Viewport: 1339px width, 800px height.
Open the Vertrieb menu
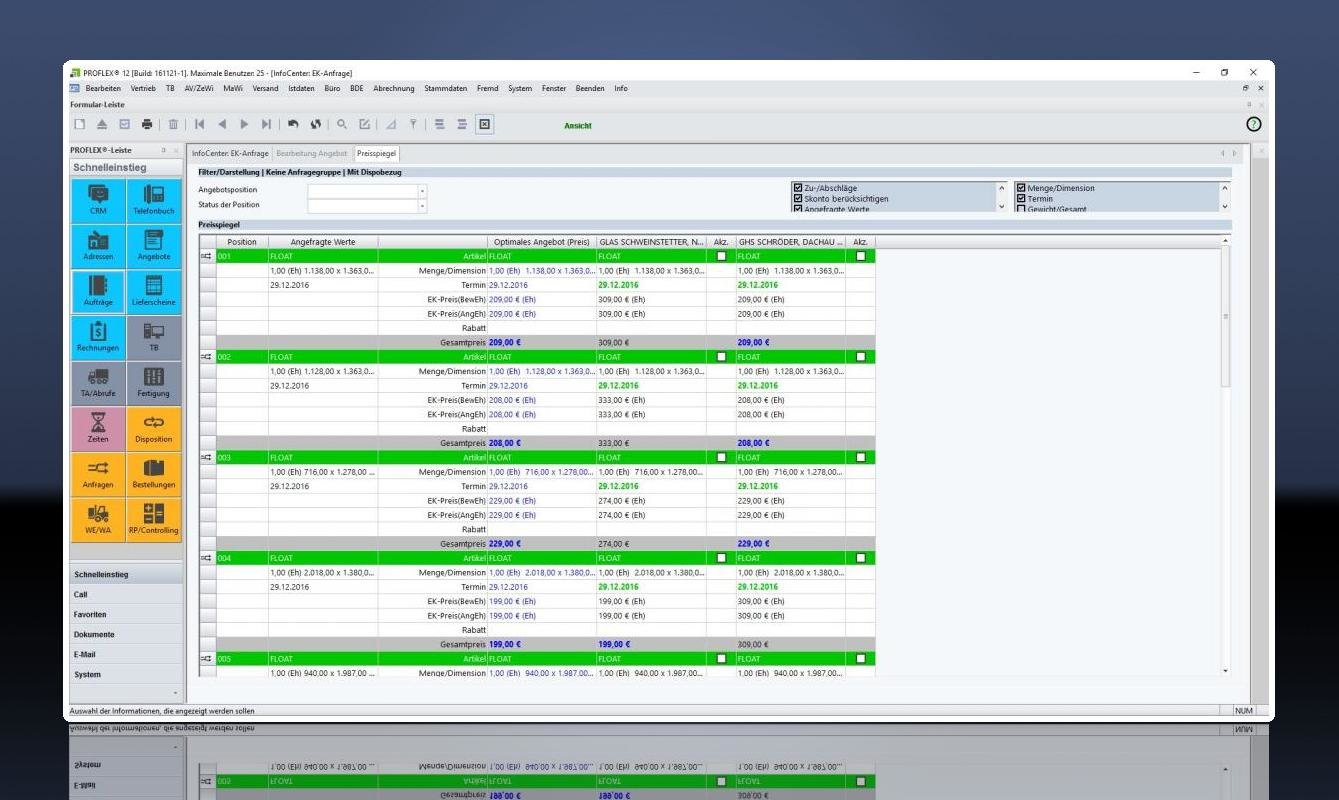[x=143, y=88]
